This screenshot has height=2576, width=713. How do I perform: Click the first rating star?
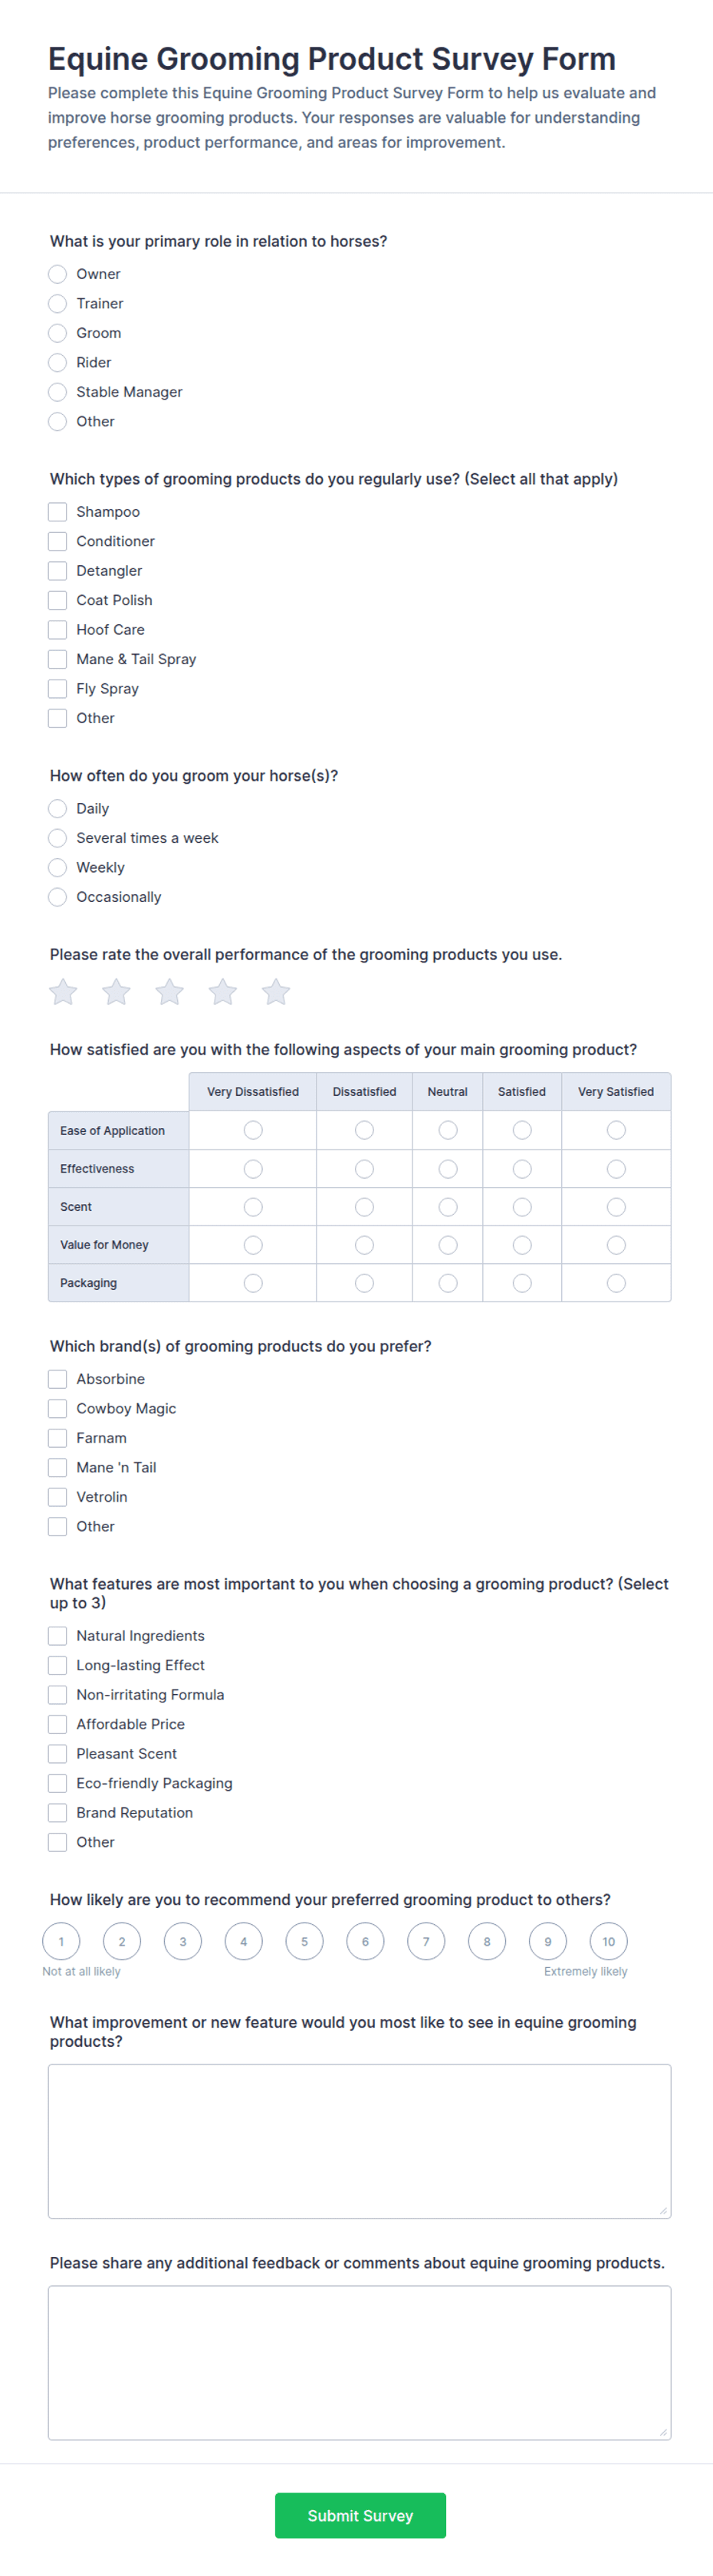(x=63, y=991)
